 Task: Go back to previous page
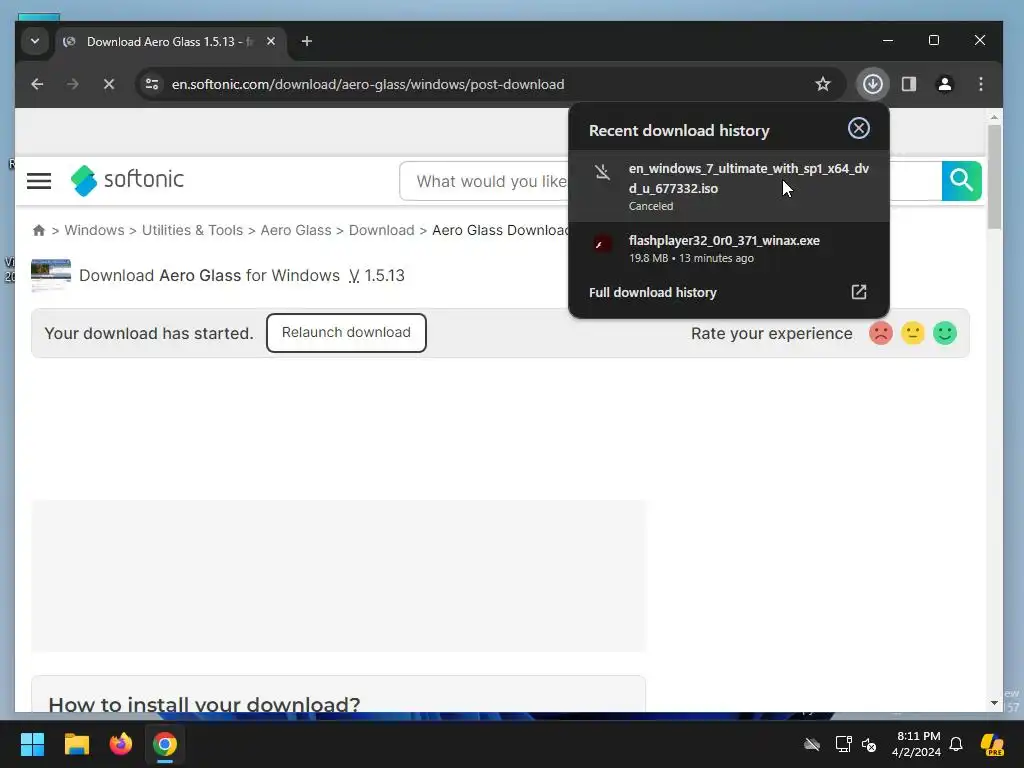tap(37, 84)
